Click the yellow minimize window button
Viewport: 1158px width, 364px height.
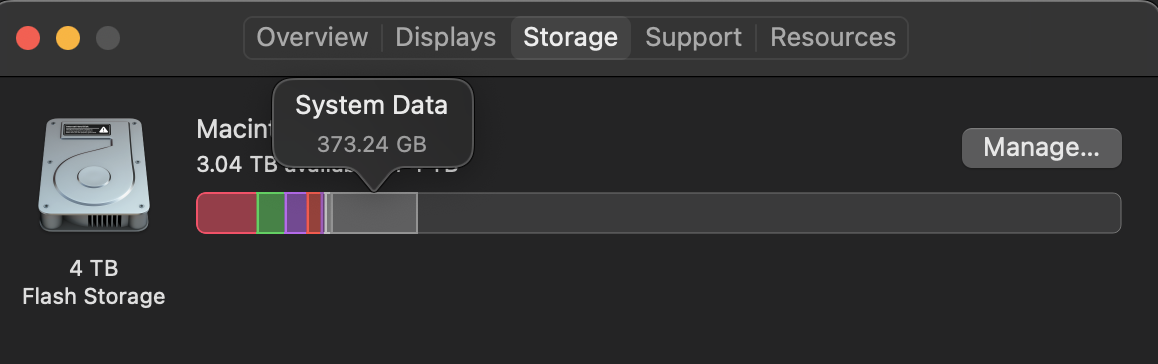pyautogui.click(x=68, y=38)
